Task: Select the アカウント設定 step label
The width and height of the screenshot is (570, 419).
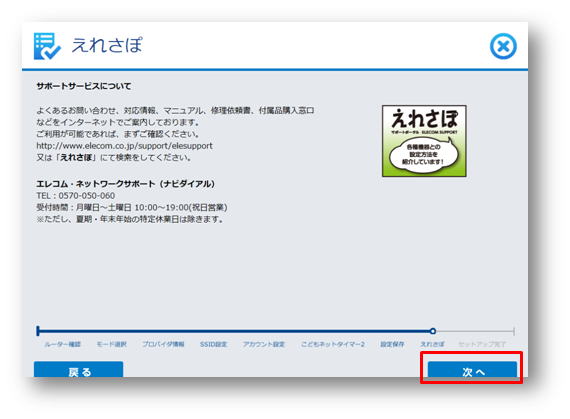Action: pyautogui.click(x=264, y=344)
